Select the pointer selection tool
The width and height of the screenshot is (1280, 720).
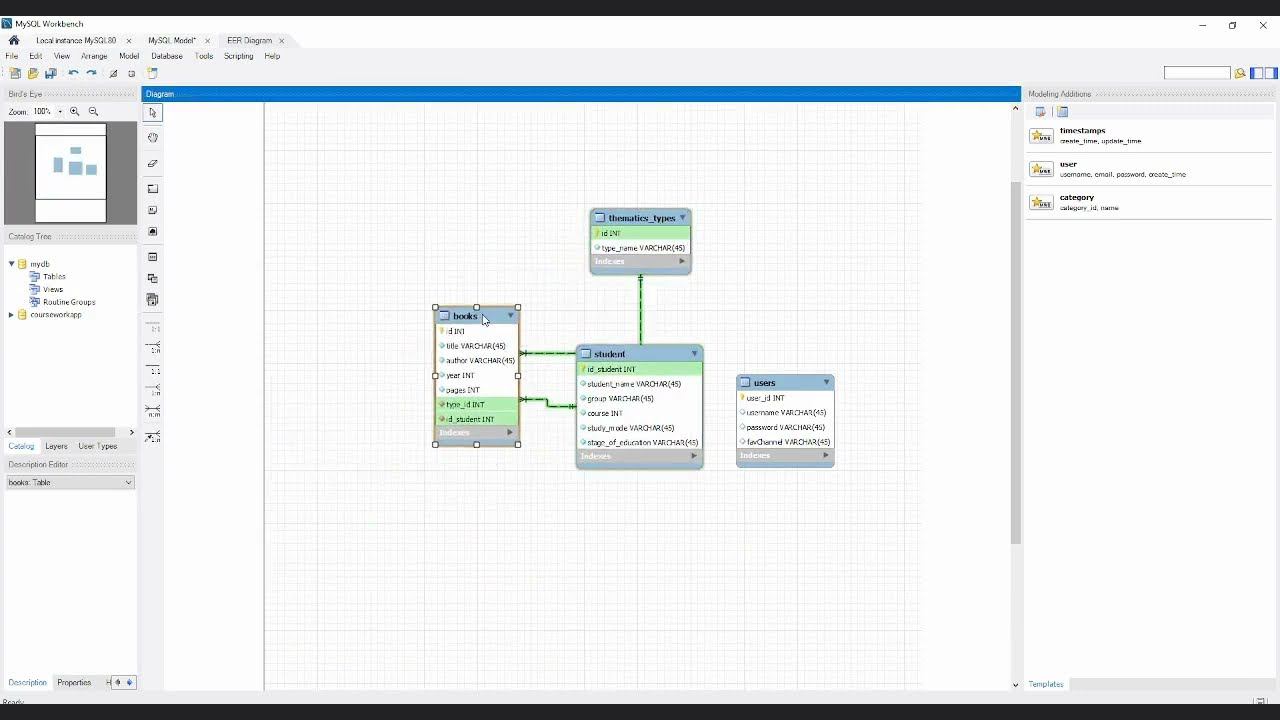(153, 113)
